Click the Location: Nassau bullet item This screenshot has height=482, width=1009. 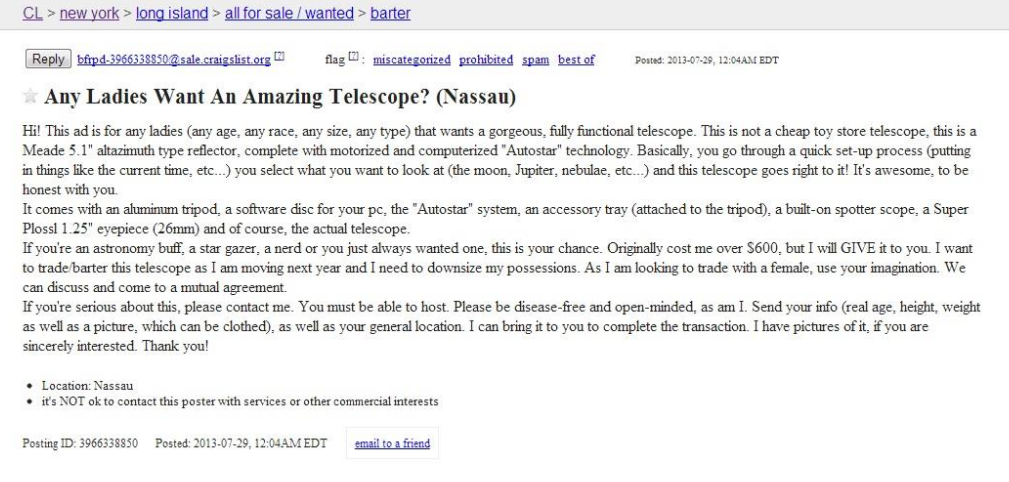point(88,386)
